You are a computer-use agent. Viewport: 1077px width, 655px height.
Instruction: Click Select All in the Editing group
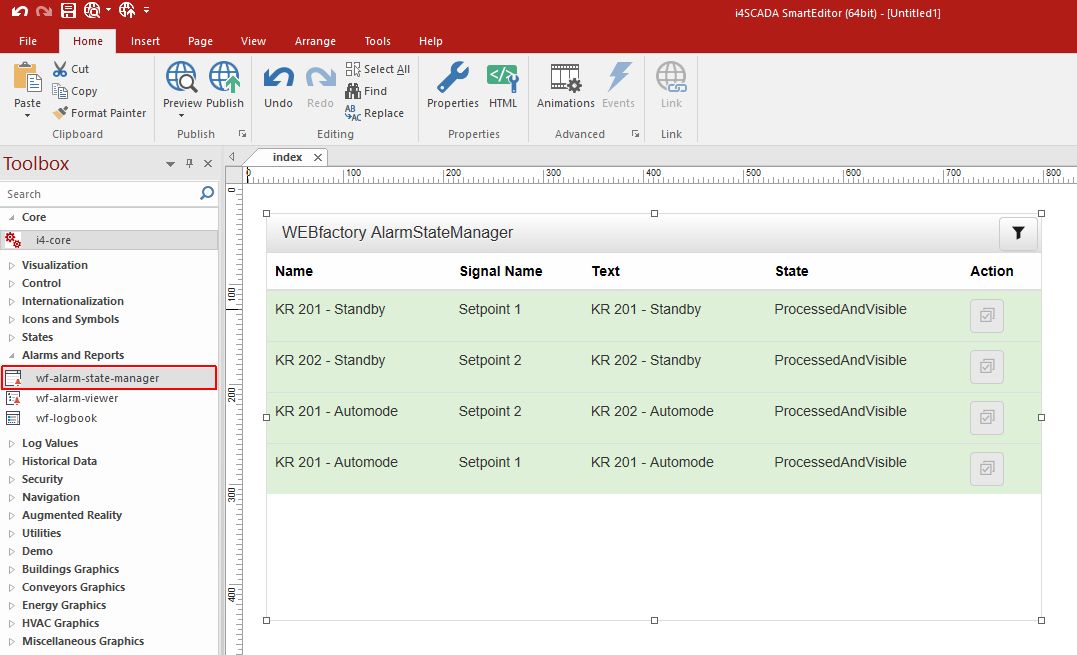(378, 69)
